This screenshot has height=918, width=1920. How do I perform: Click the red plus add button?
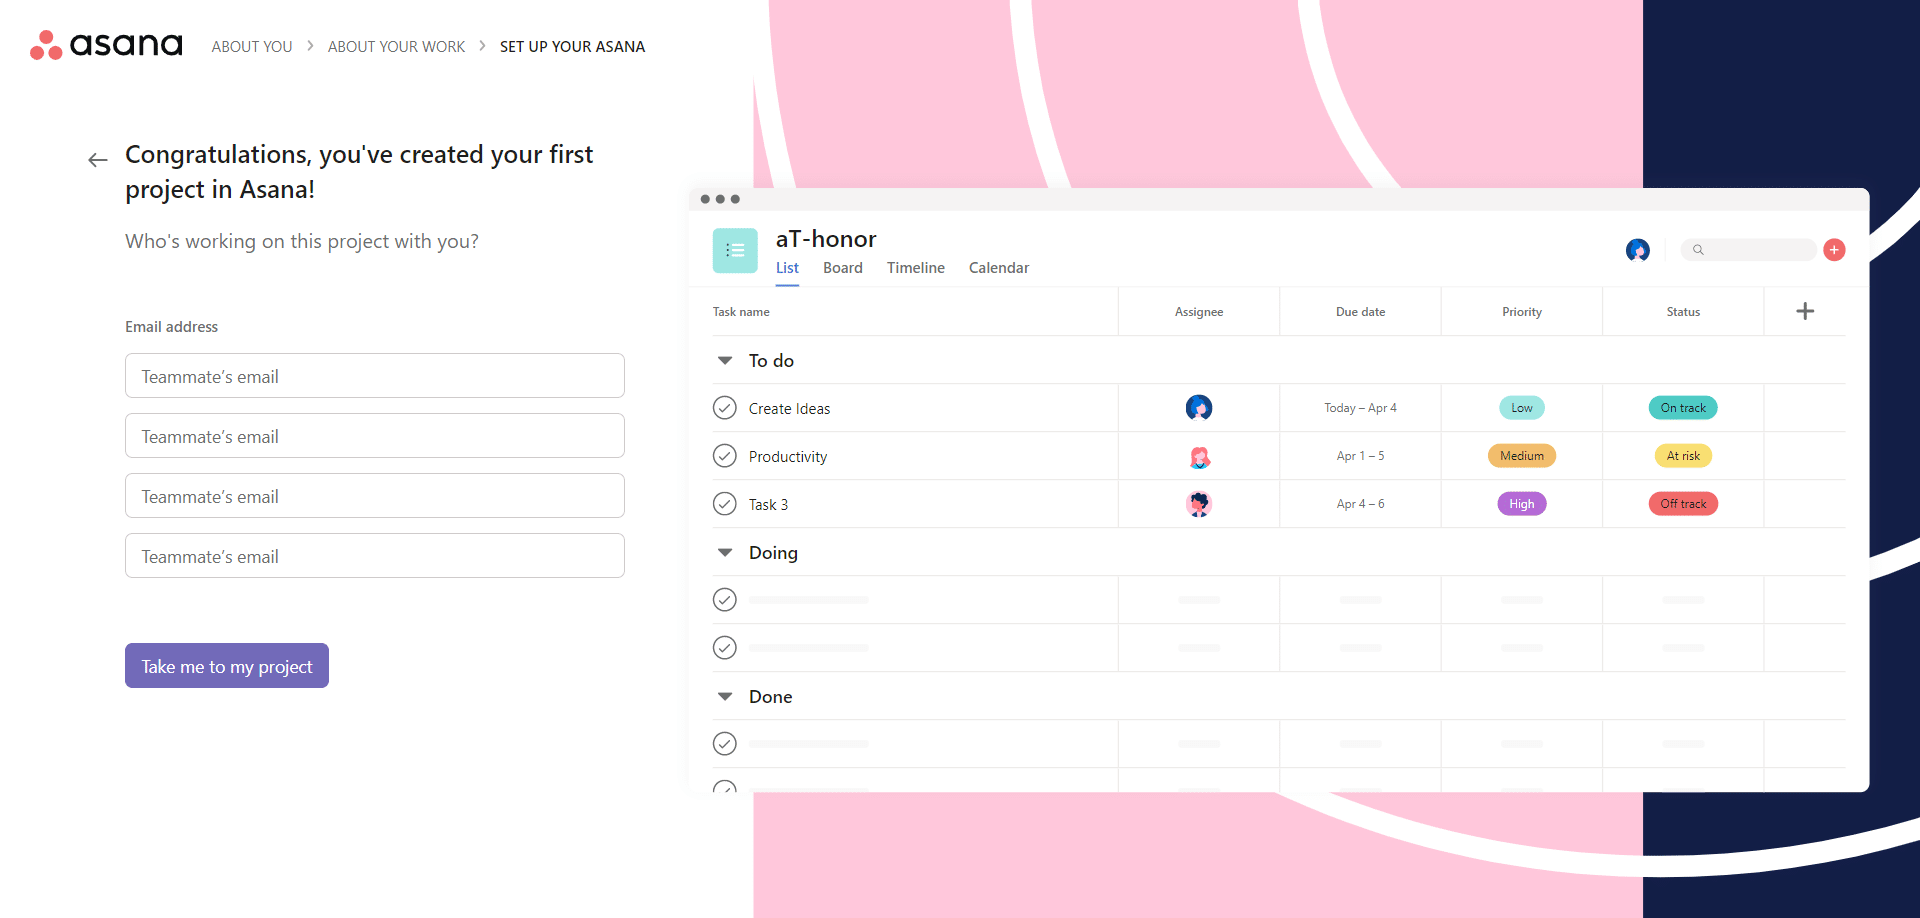(x=1834, y=250)
